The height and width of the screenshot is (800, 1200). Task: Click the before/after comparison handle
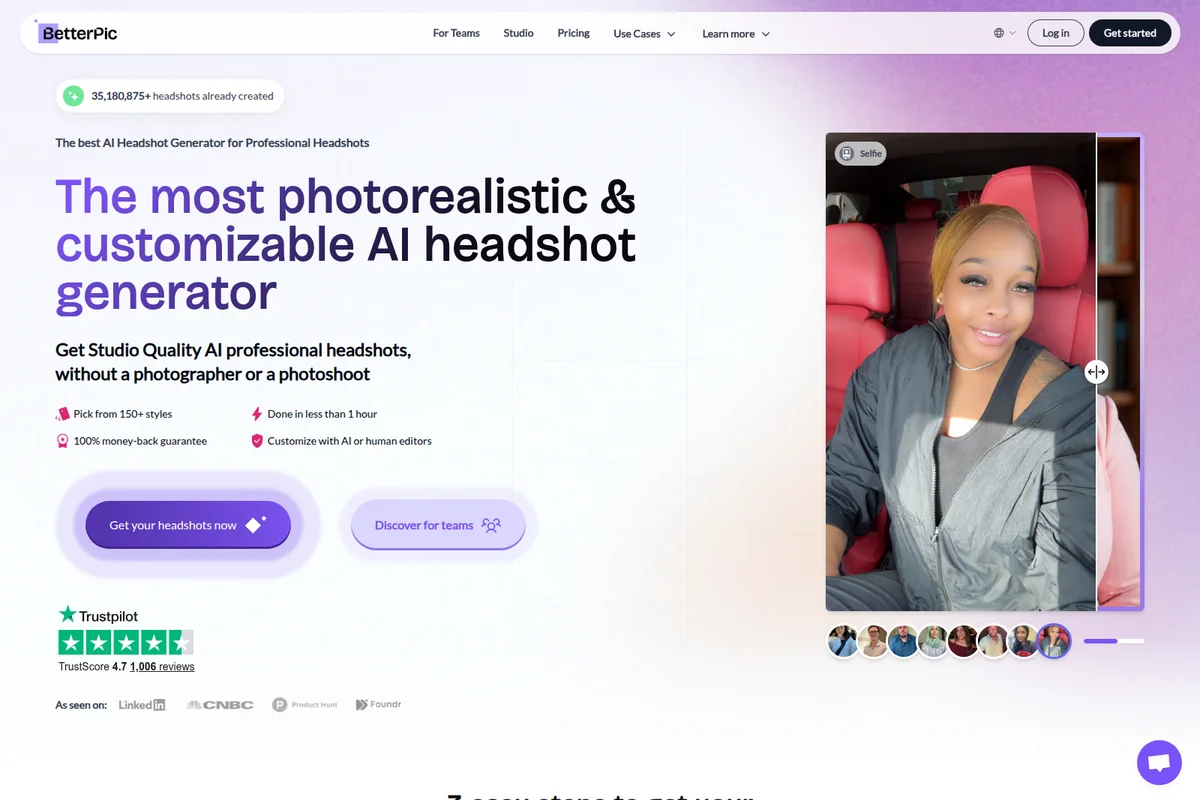1096,371
